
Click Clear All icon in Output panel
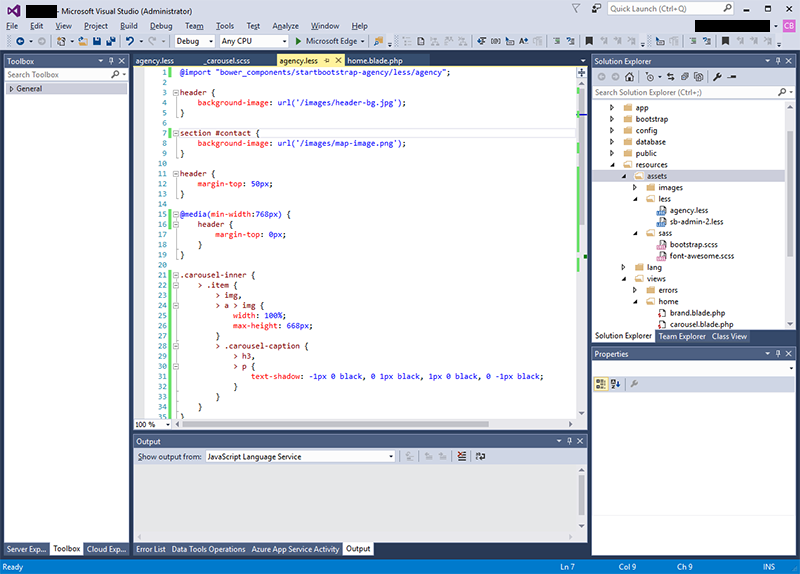tap(462, 457)
